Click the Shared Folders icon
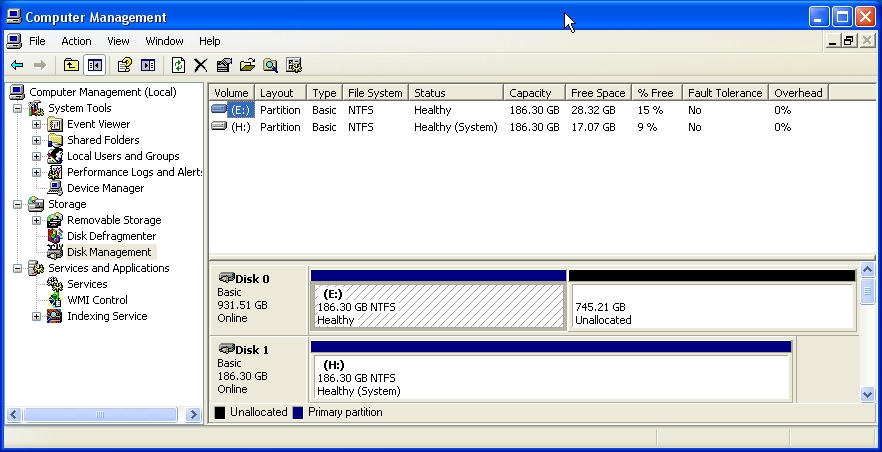882x452 pixels. [55, 140]
